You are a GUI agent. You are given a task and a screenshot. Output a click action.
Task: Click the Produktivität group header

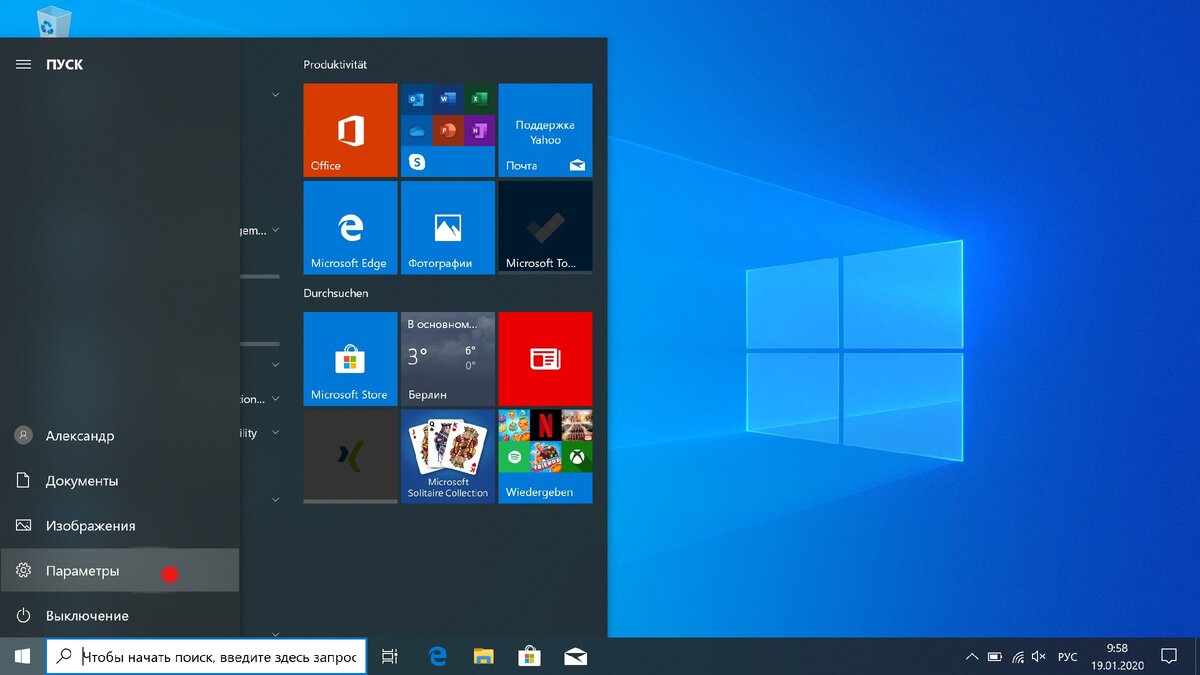point(335,64)
